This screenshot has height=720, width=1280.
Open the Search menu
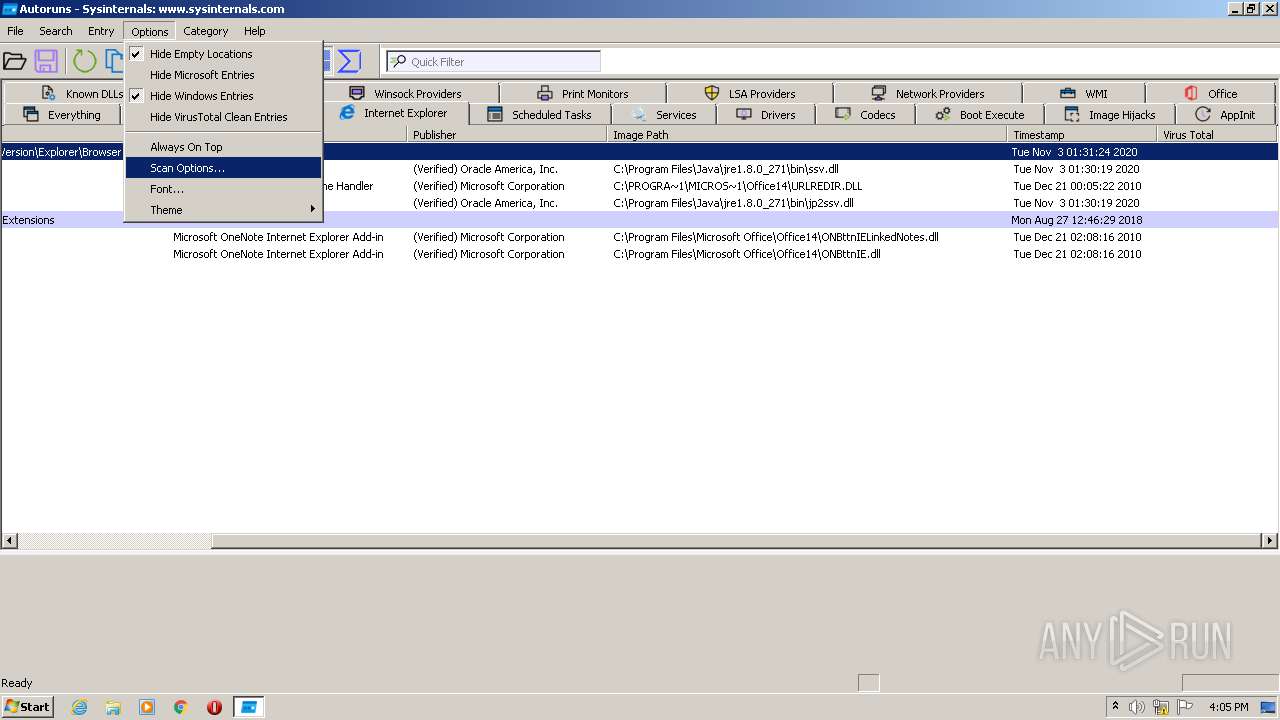tap(56, 31)
